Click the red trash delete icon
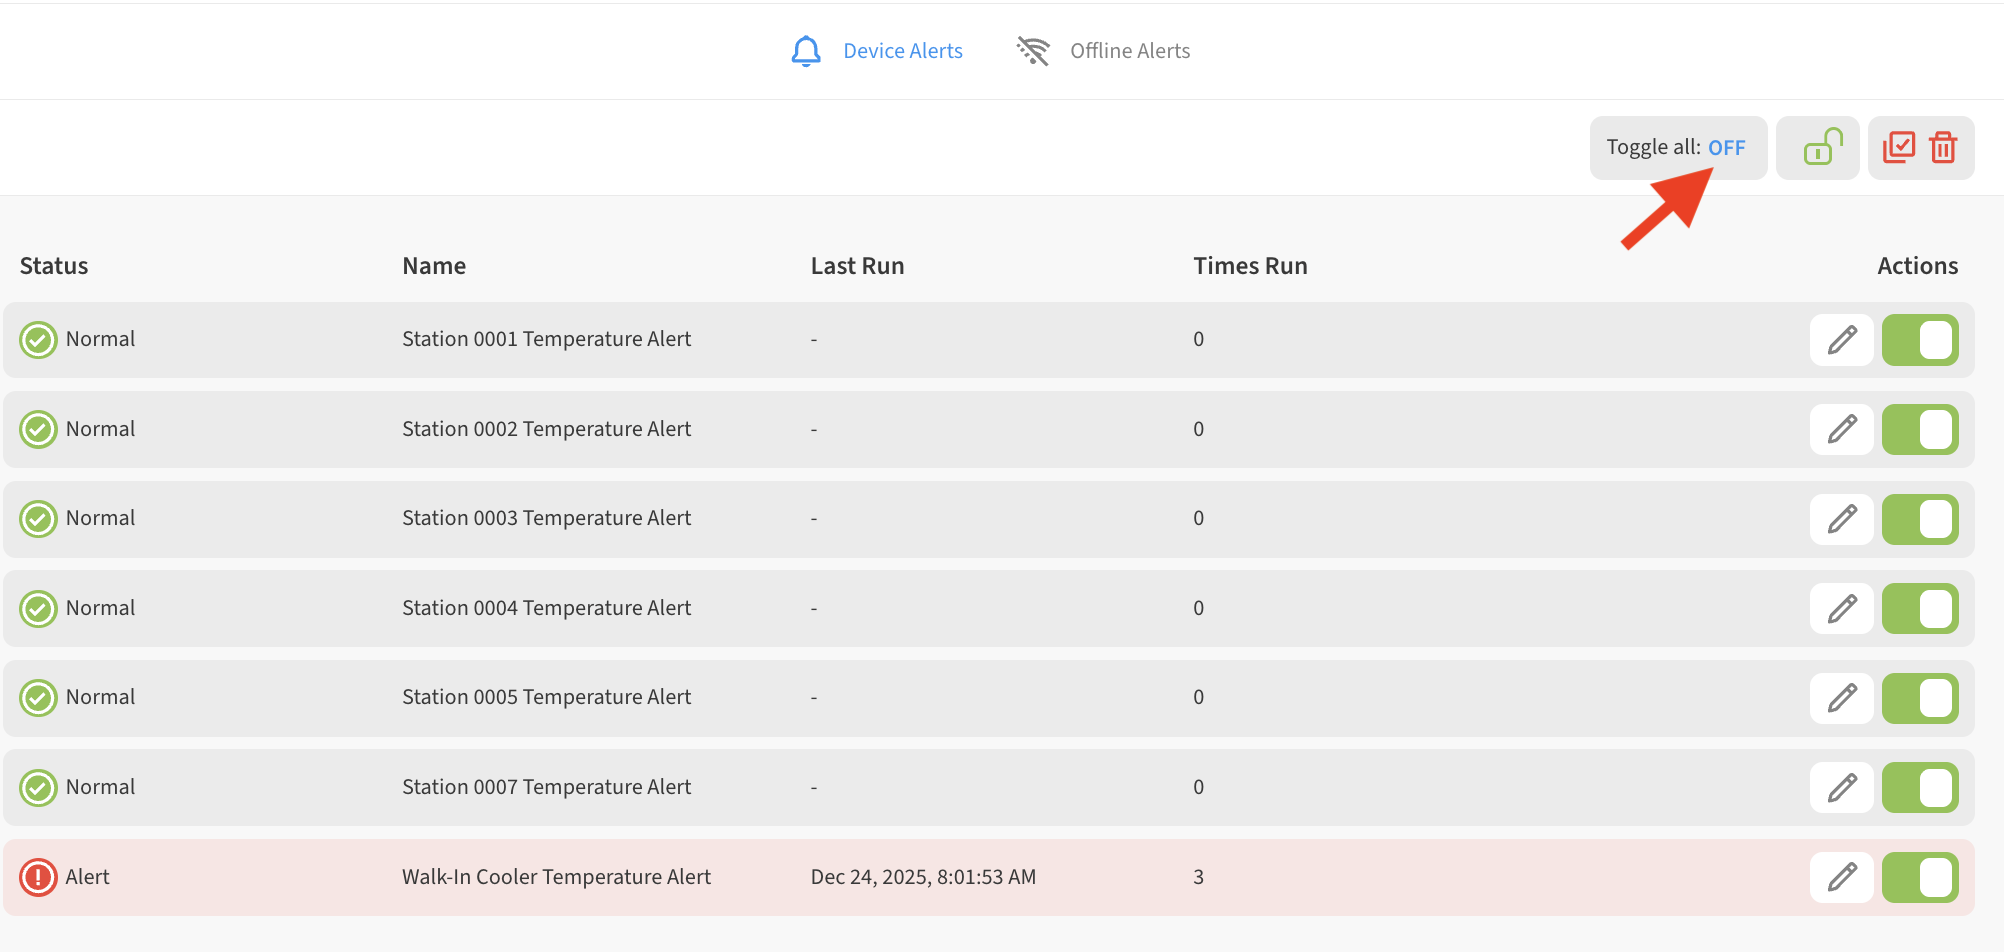Screen dimensions: 2004x952 pyautogui.click(x=1943, y=148)
